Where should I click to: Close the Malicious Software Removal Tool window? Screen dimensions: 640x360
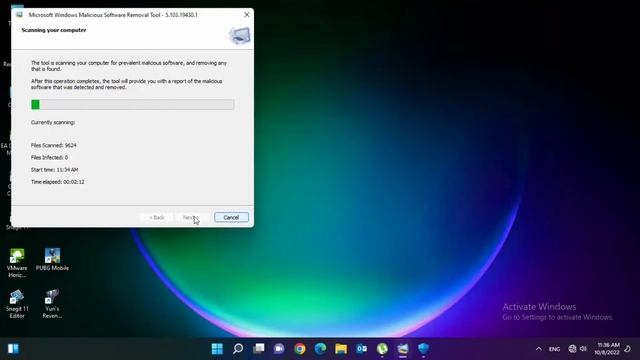coord(247,15)
